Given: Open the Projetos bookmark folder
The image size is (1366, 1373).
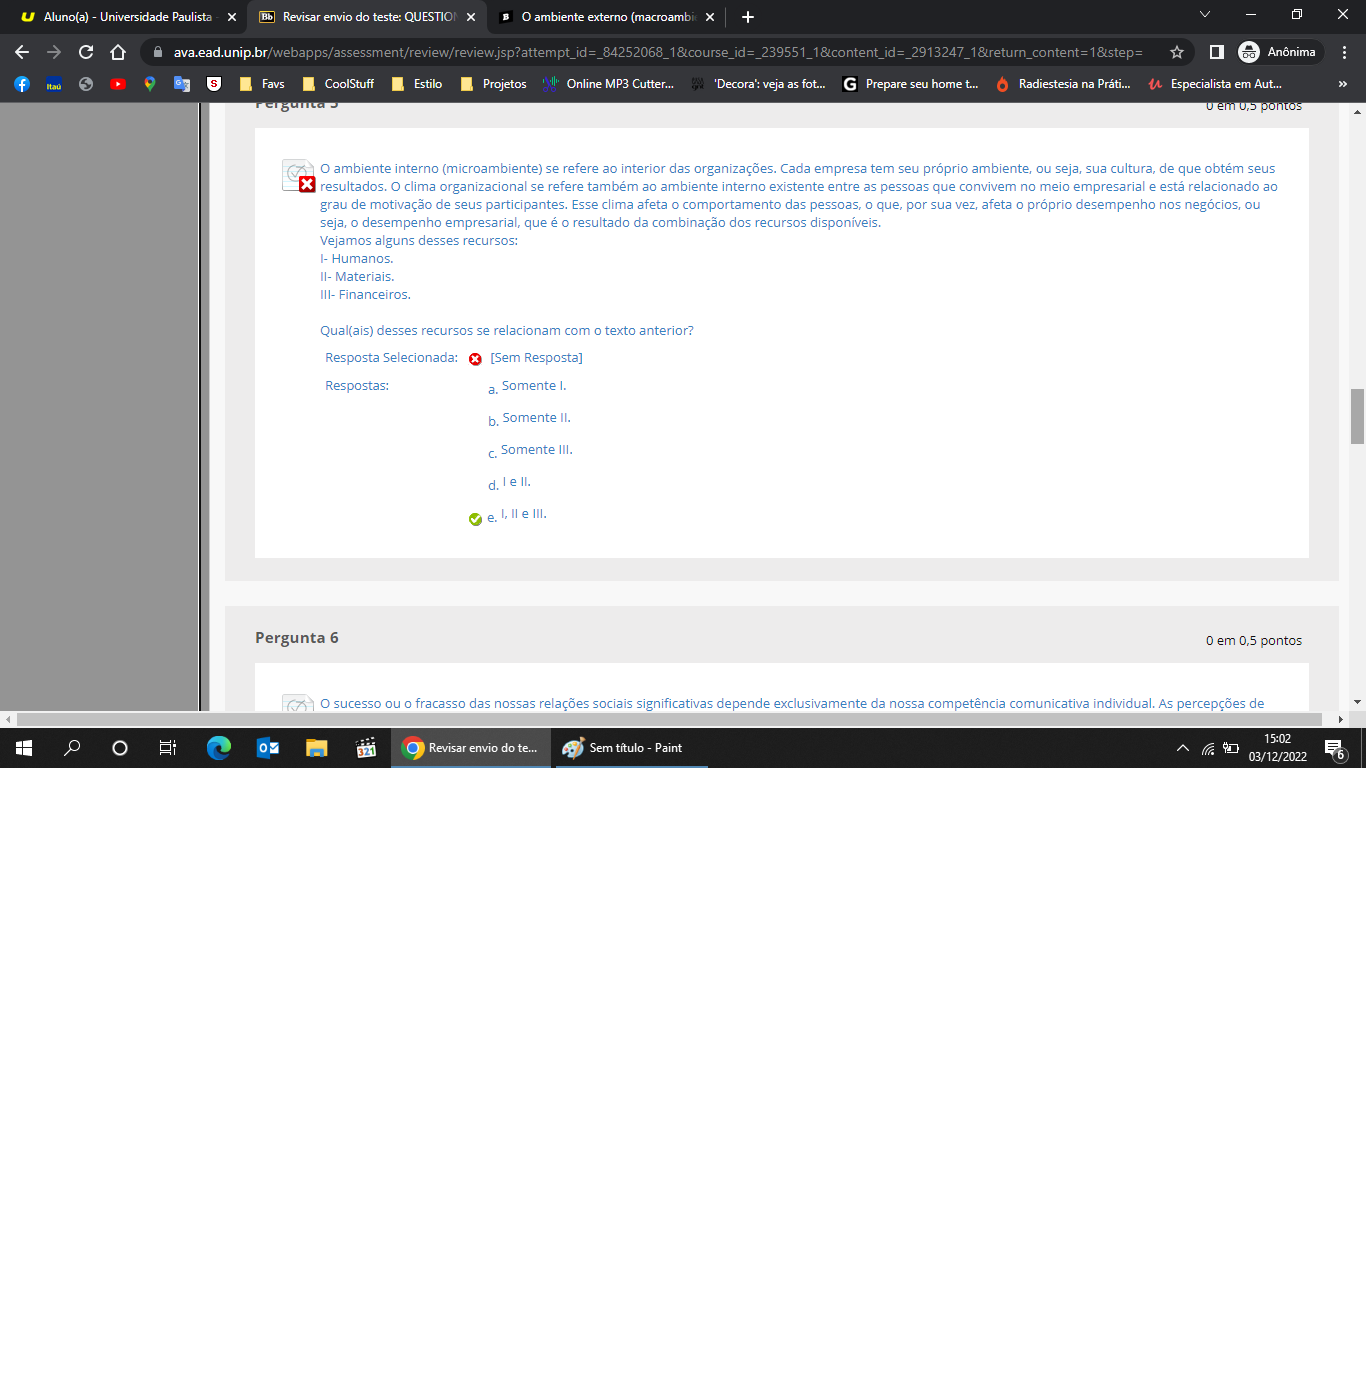Looking at the screenshot, I should (493, 84).
